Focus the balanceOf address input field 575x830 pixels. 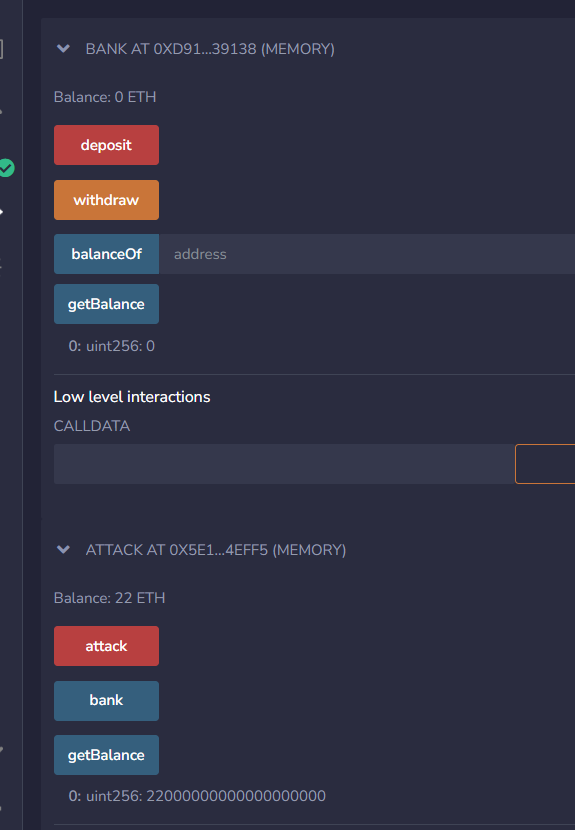(x=367, y=254)
